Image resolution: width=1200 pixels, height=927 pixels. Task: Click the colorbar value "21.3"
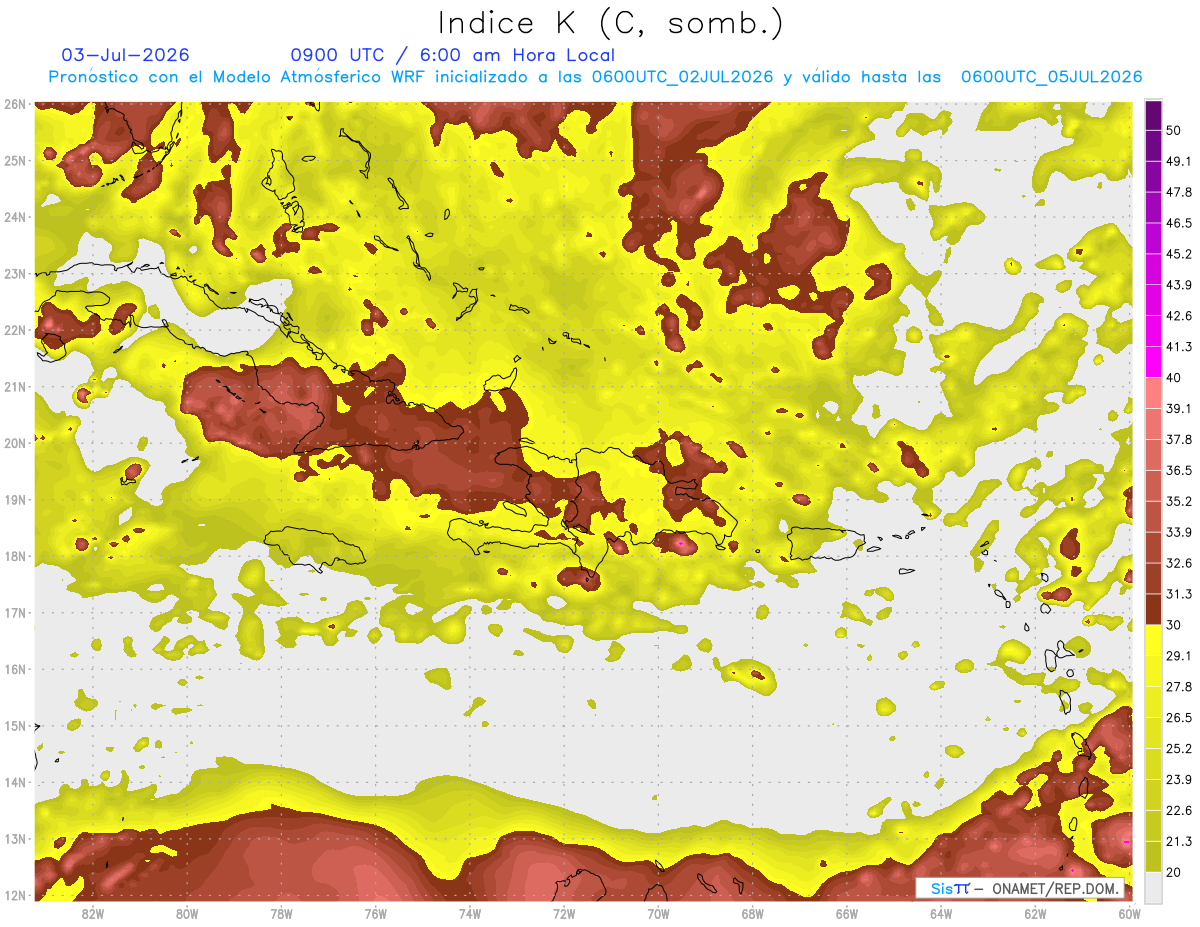pyautogui.click(x=1177, y=842)
